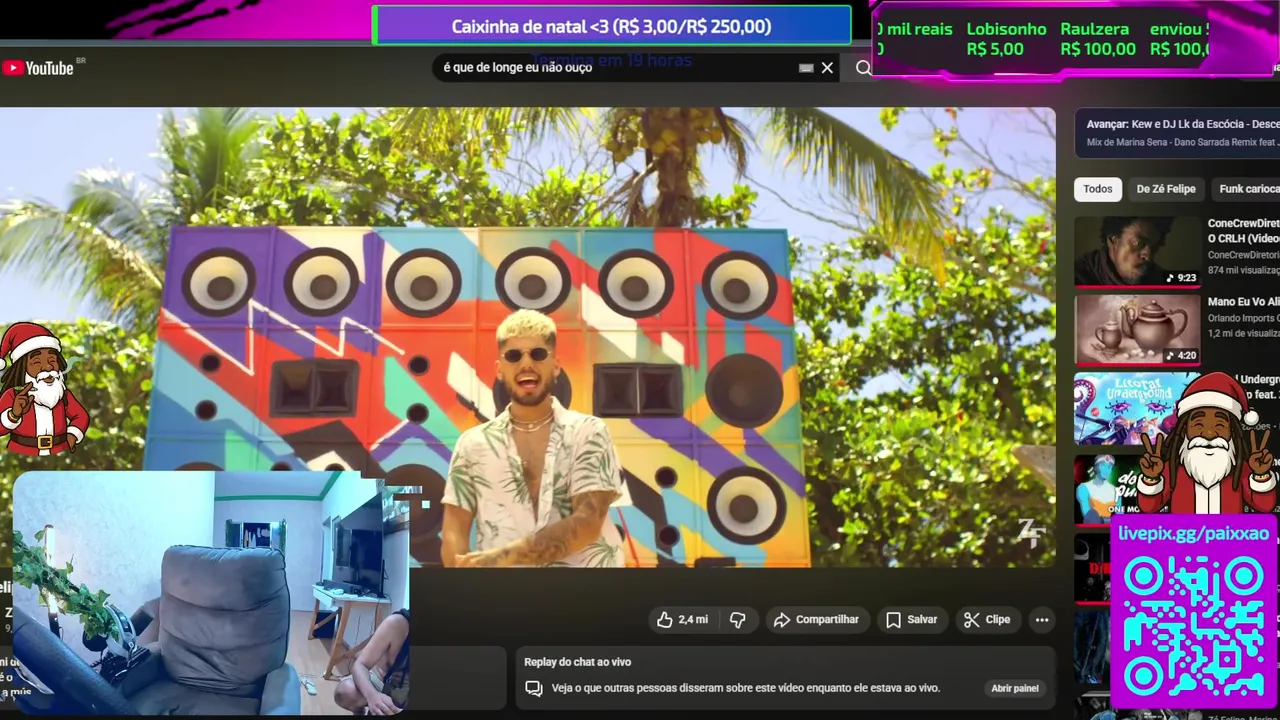
Task: Click Abrir painel for the chat replay
Action: coord(1014,688)
